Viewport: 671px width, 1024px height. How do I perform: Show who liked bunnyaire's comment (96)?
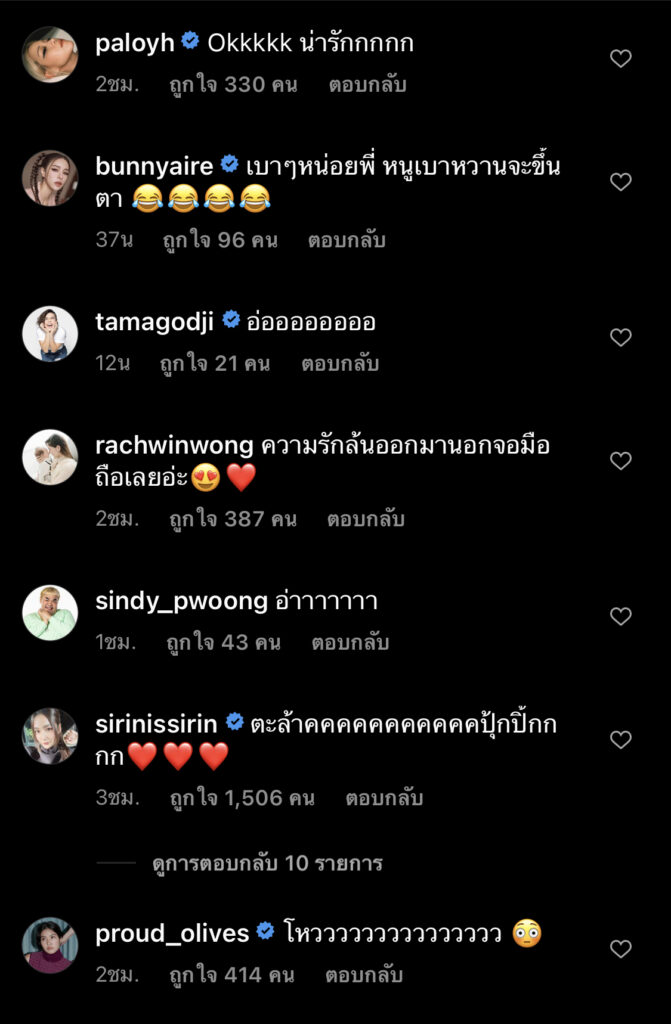(220, 240)
